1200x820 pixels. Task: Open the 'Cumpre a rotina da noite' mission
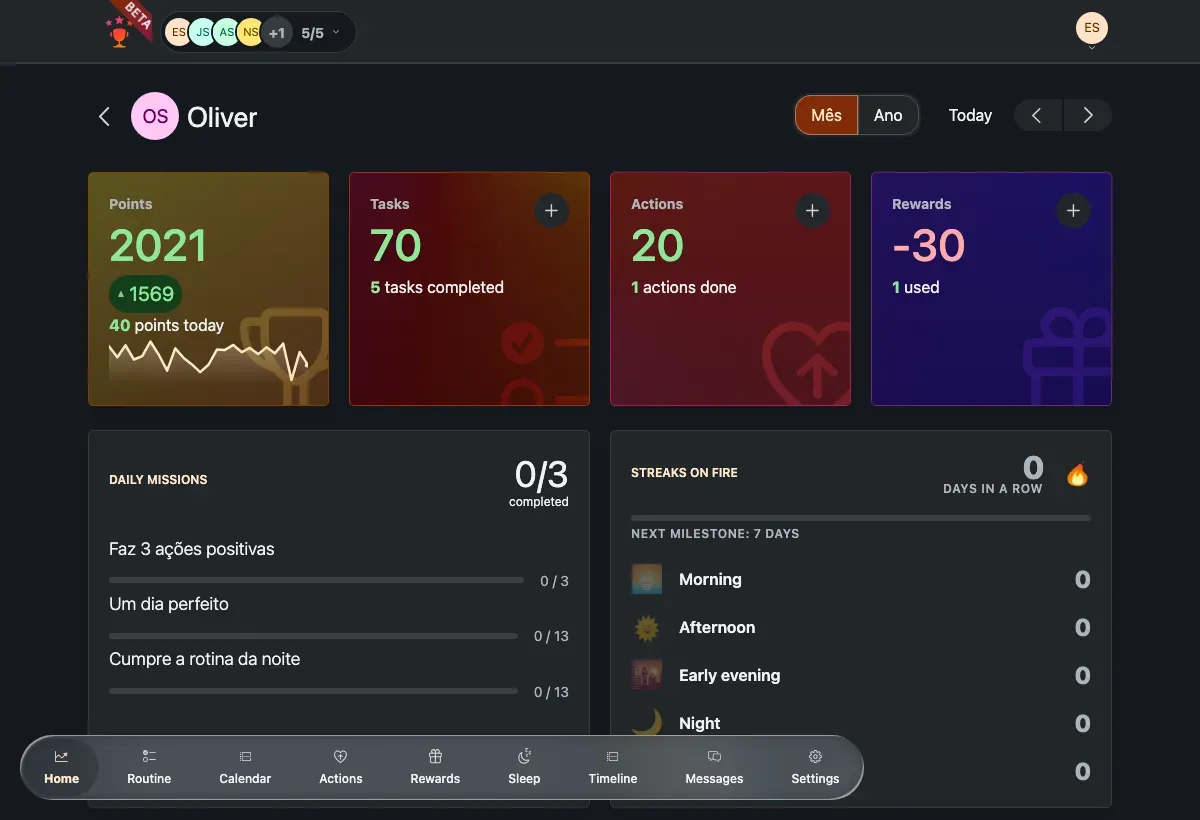(x=204, y=659)
